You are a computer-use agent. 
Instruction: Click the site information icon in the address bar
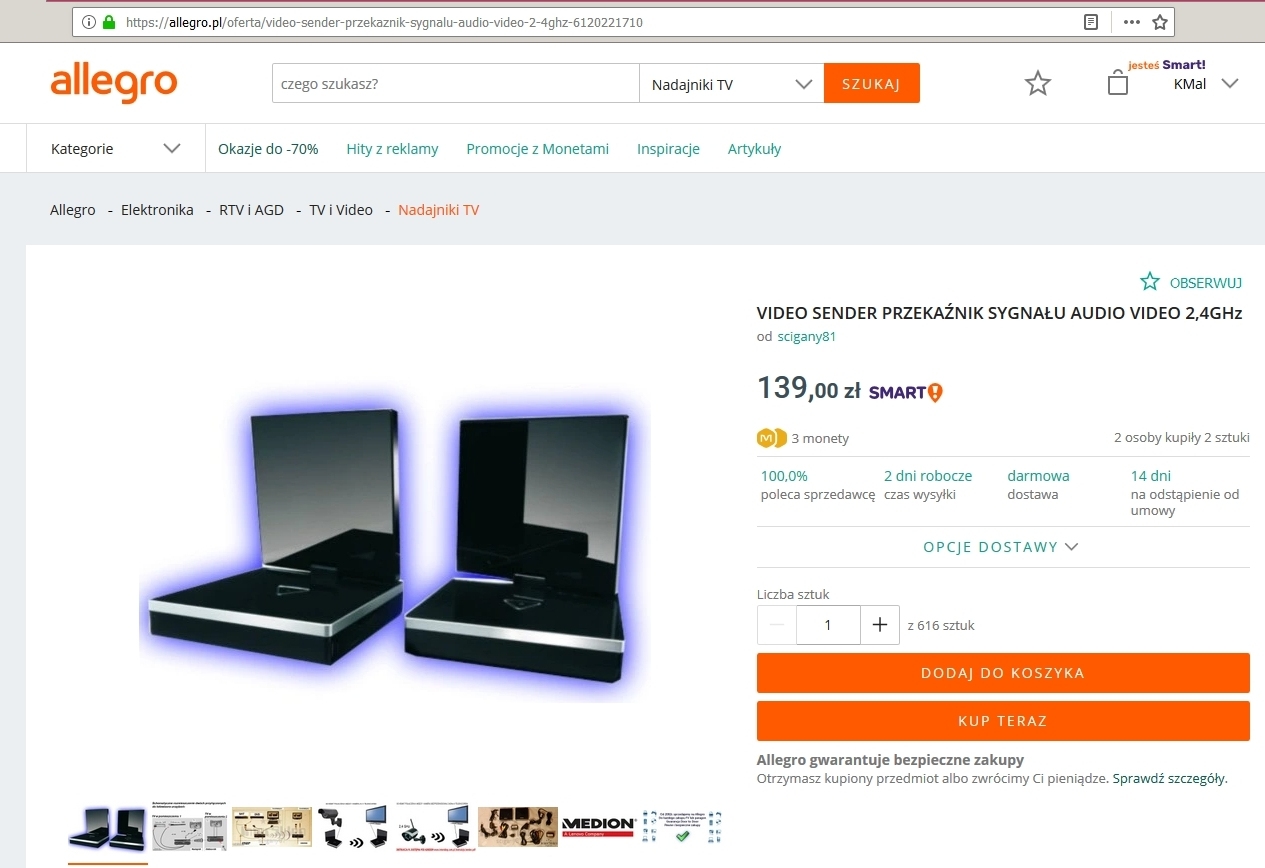[89, 22]
